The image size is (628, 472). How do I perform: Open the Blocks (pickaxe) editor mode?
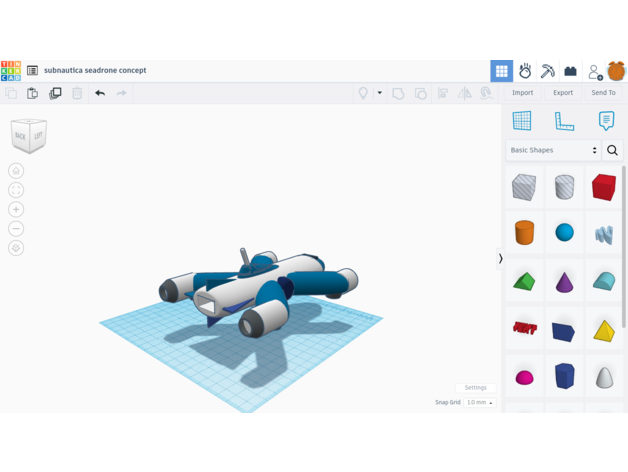point(548,71)
